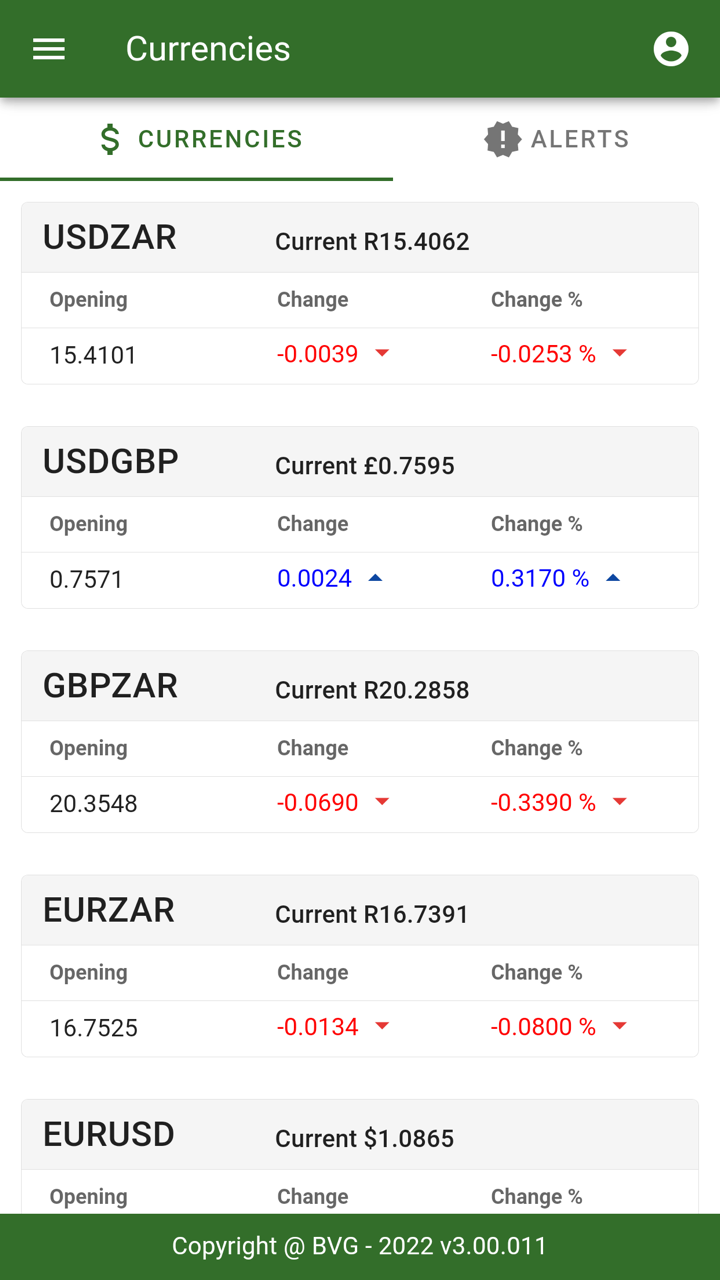Click the Alerts exclamation badge icon
The image size is (720, 1280).
click(x=503, y=139)
